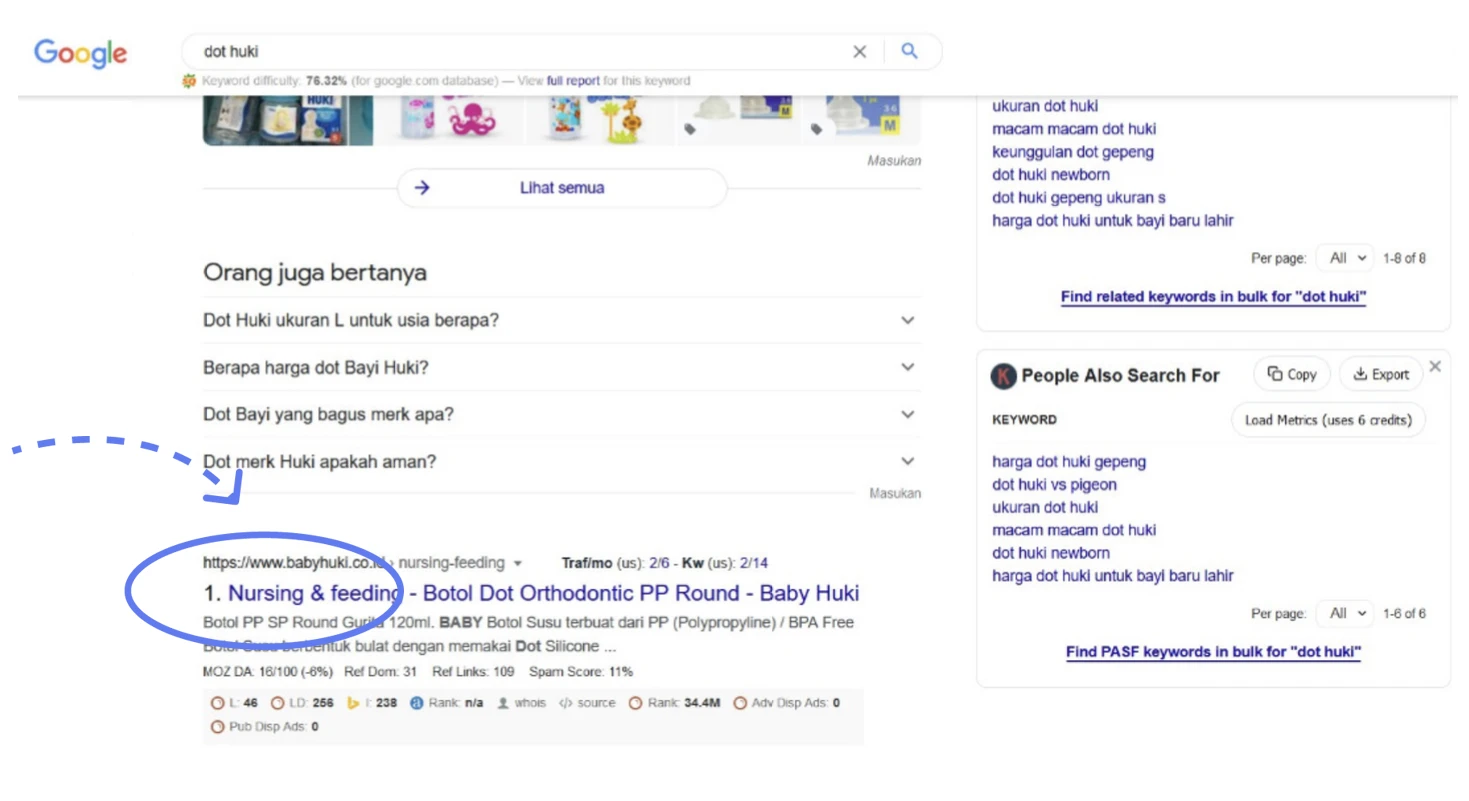Click the 'KEYWORD' column header
The image size is (1469, 801).
point(1024,420)
